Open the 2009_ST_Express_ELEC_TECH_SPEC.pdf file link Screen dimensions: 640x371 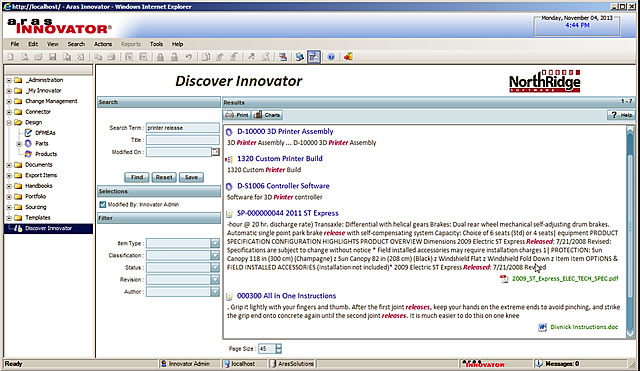[565, 279]
